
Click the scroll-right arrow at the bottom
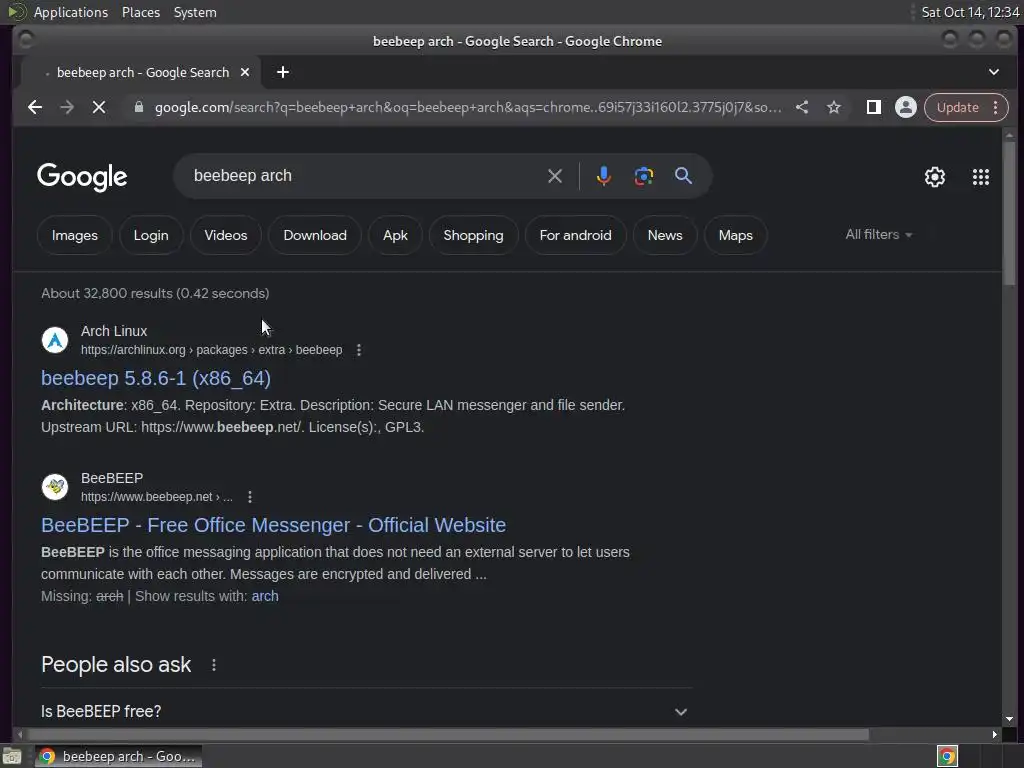point(994,735)
